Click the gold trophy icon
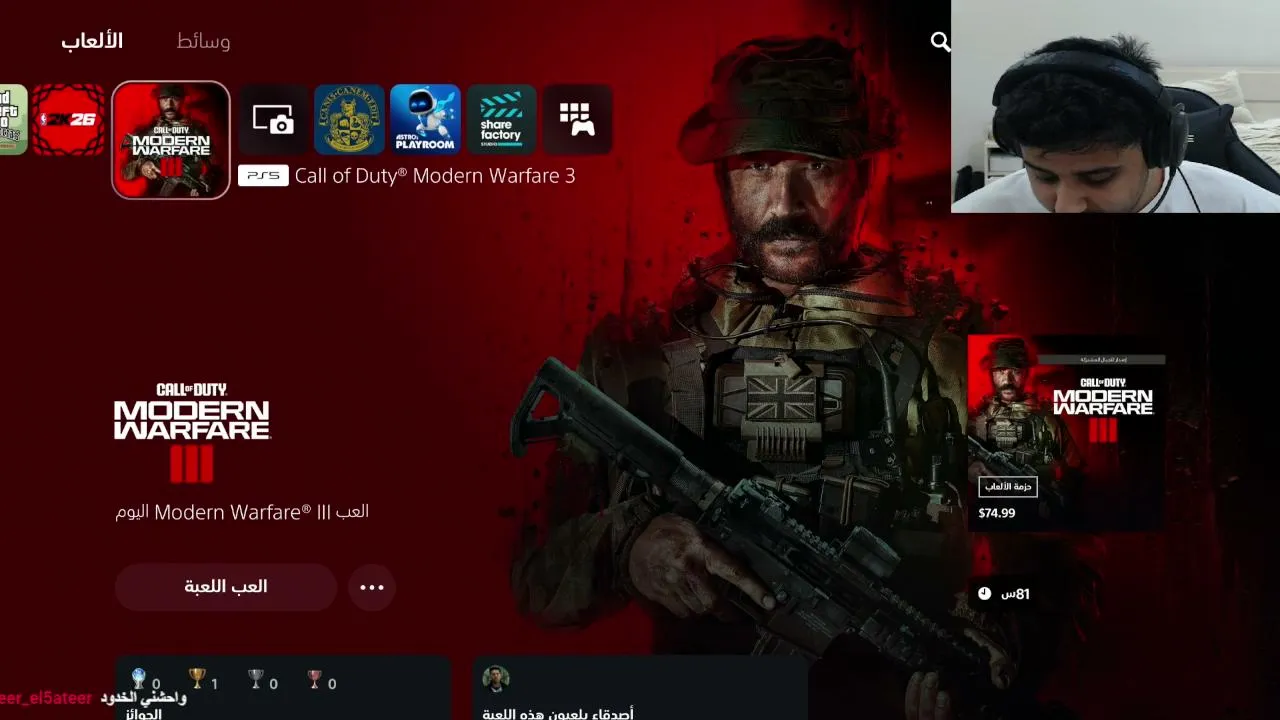The height and width of the screenshot is (720, 1280). click(197, 680)
